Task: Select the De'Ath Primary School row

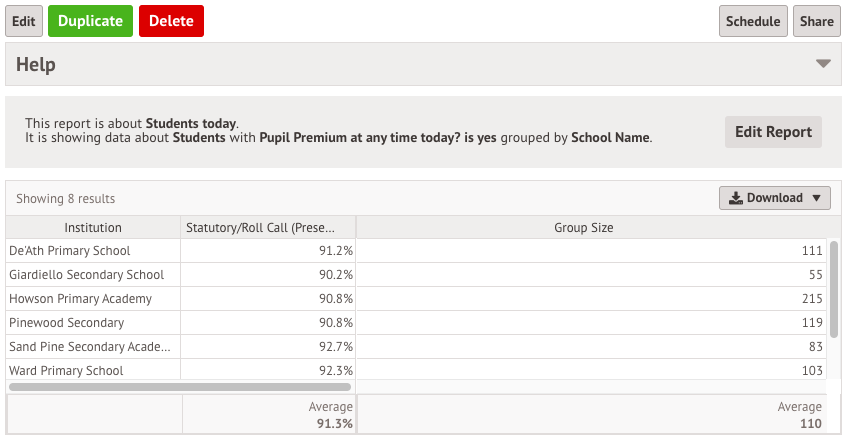Action: click(416, 251)
